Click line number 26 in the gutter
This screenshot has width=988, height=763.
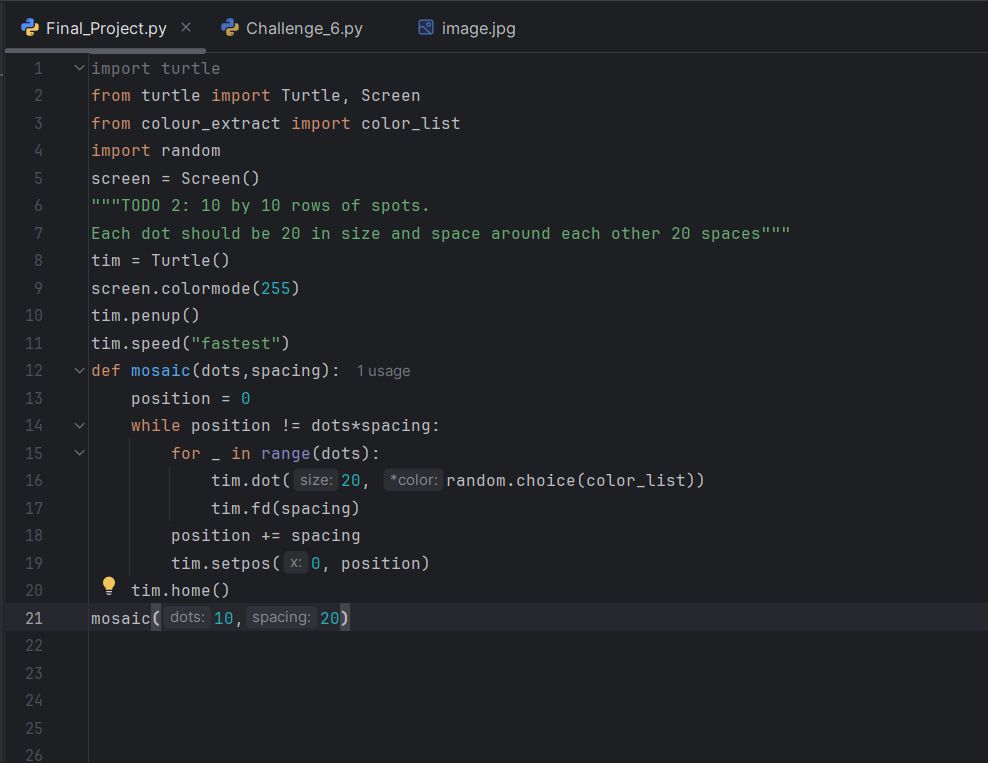click(34, 755)
